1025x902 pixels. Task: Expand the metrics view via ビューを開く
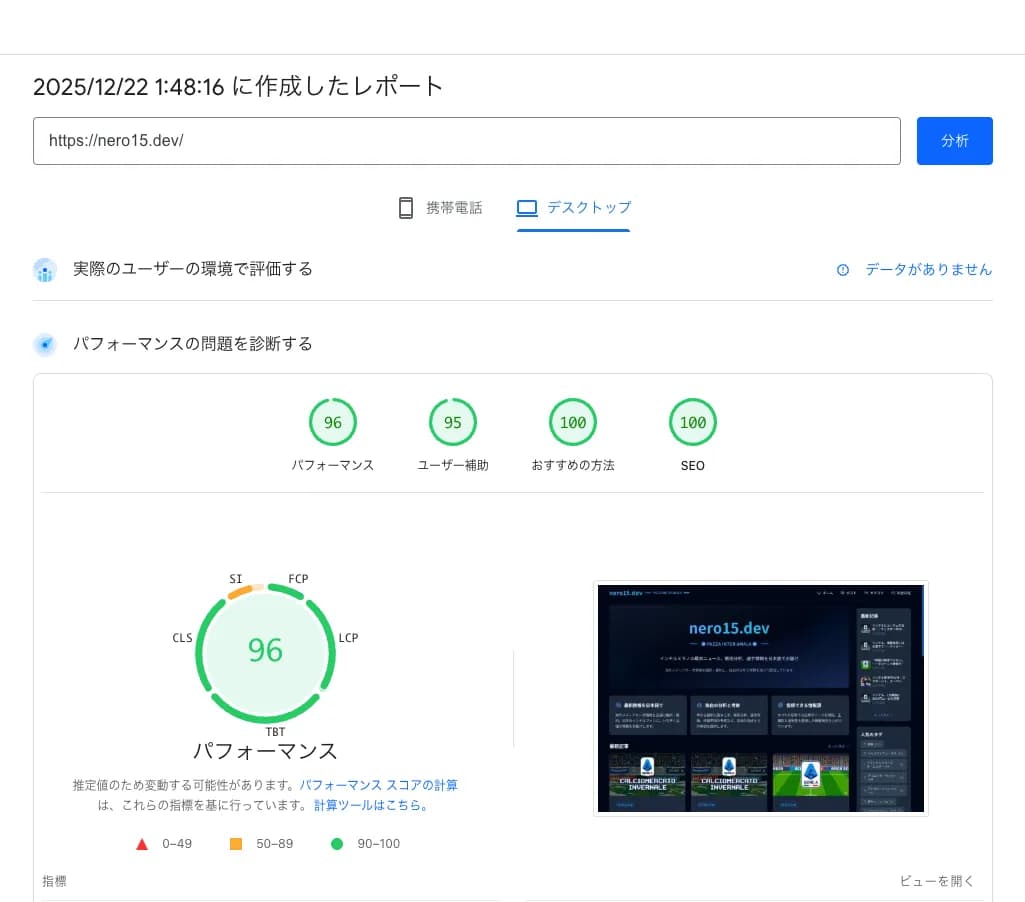(936, 881)
